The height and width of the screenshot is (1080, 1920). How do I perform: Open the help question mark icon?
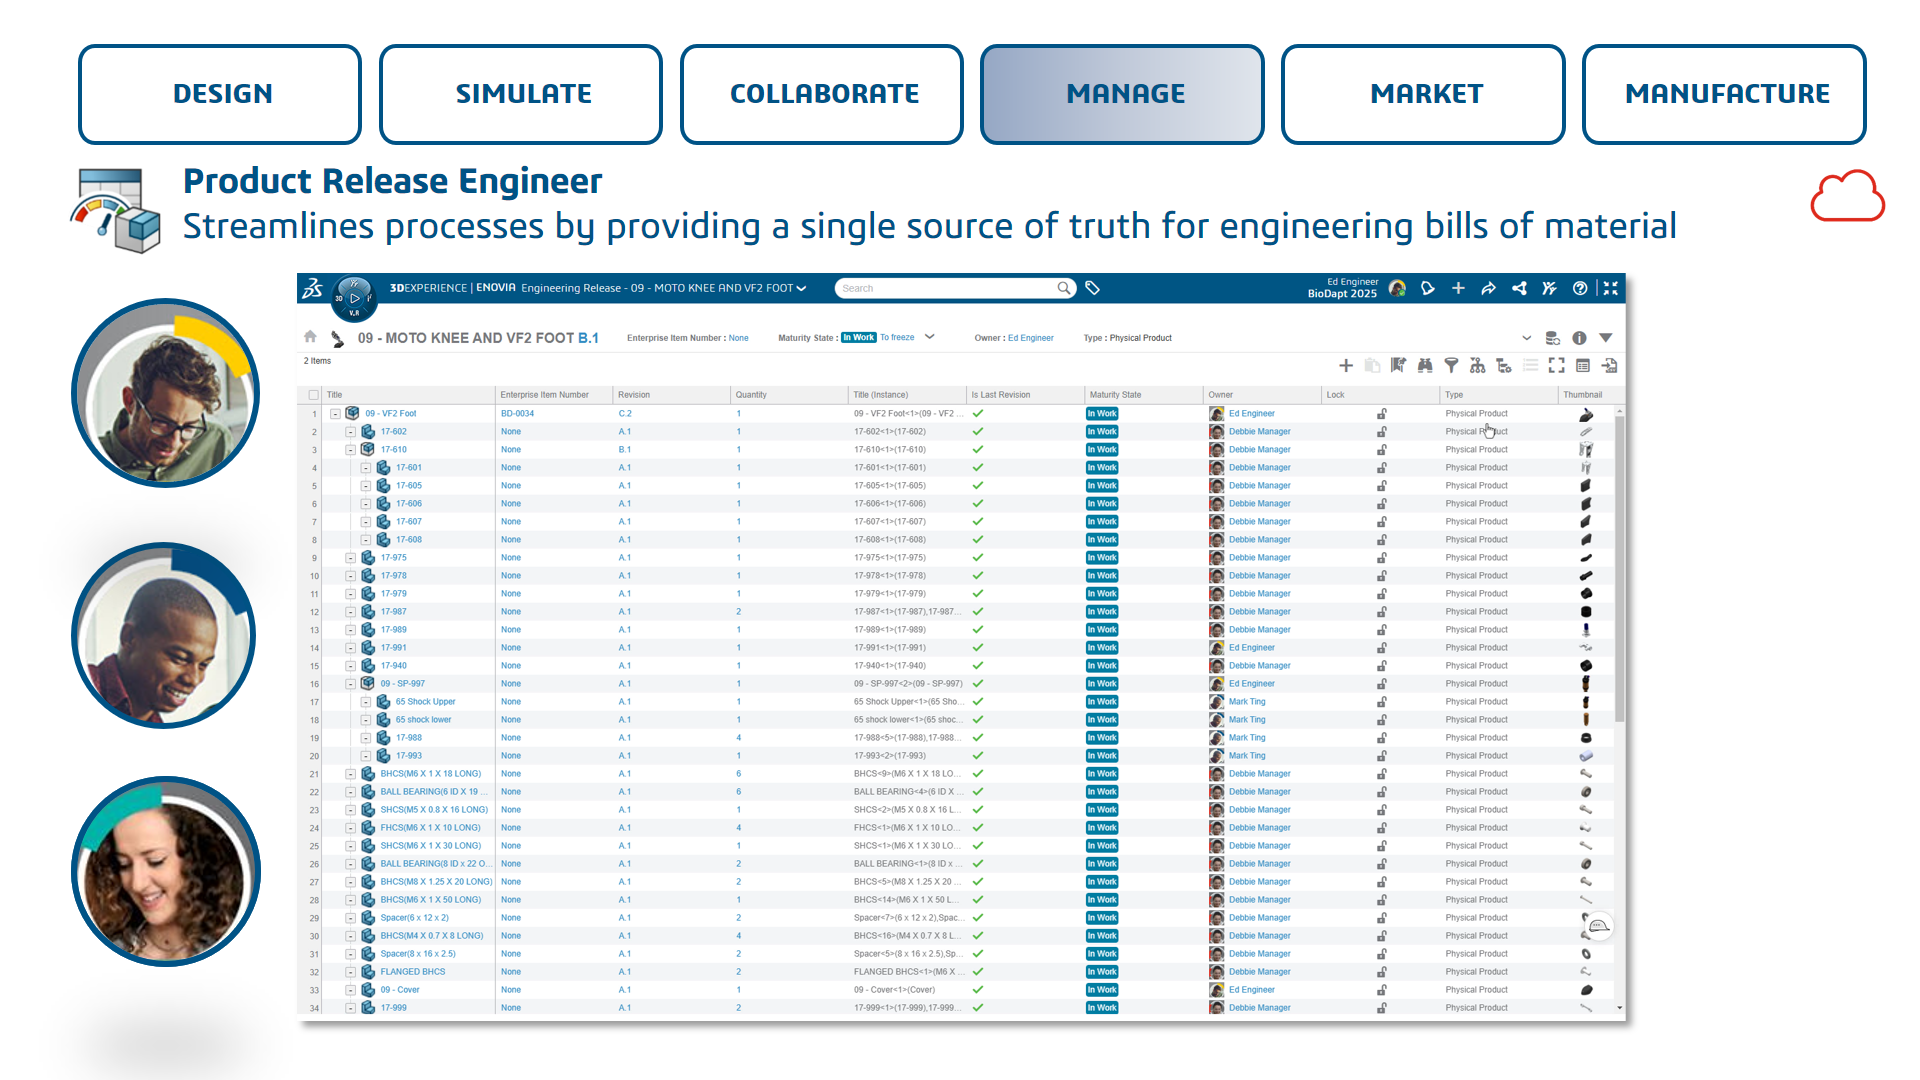(x=1580, y=288)
